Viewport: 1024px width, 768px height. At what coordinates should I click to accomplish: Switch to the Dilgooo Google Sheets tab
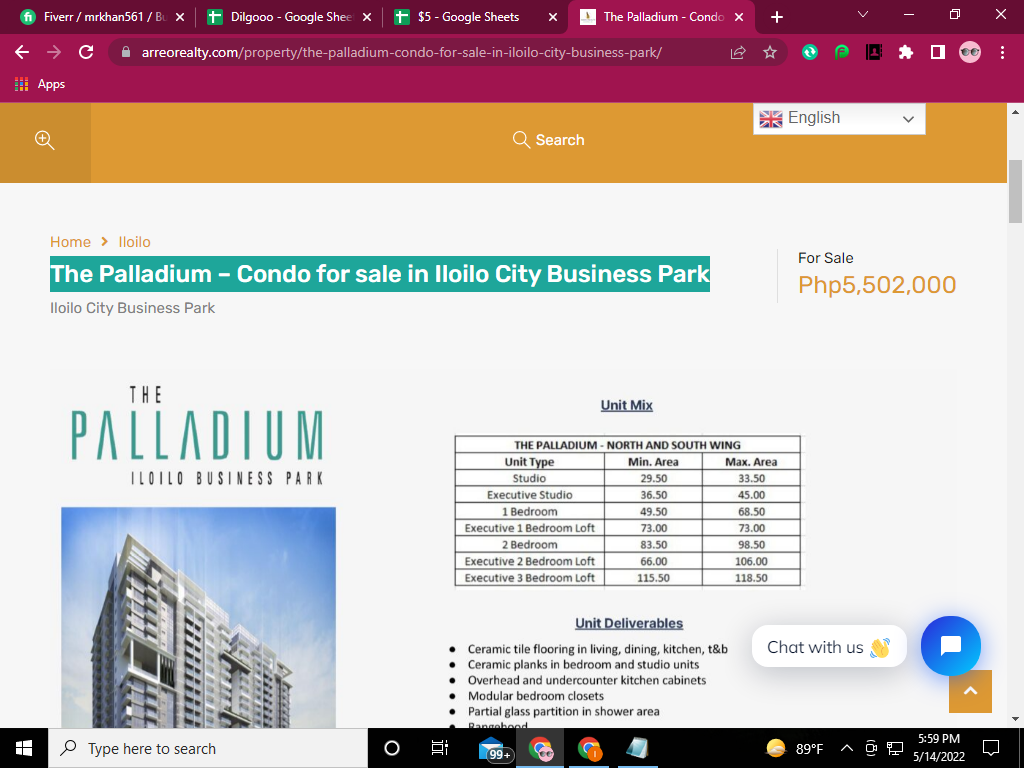pos(289,17)
